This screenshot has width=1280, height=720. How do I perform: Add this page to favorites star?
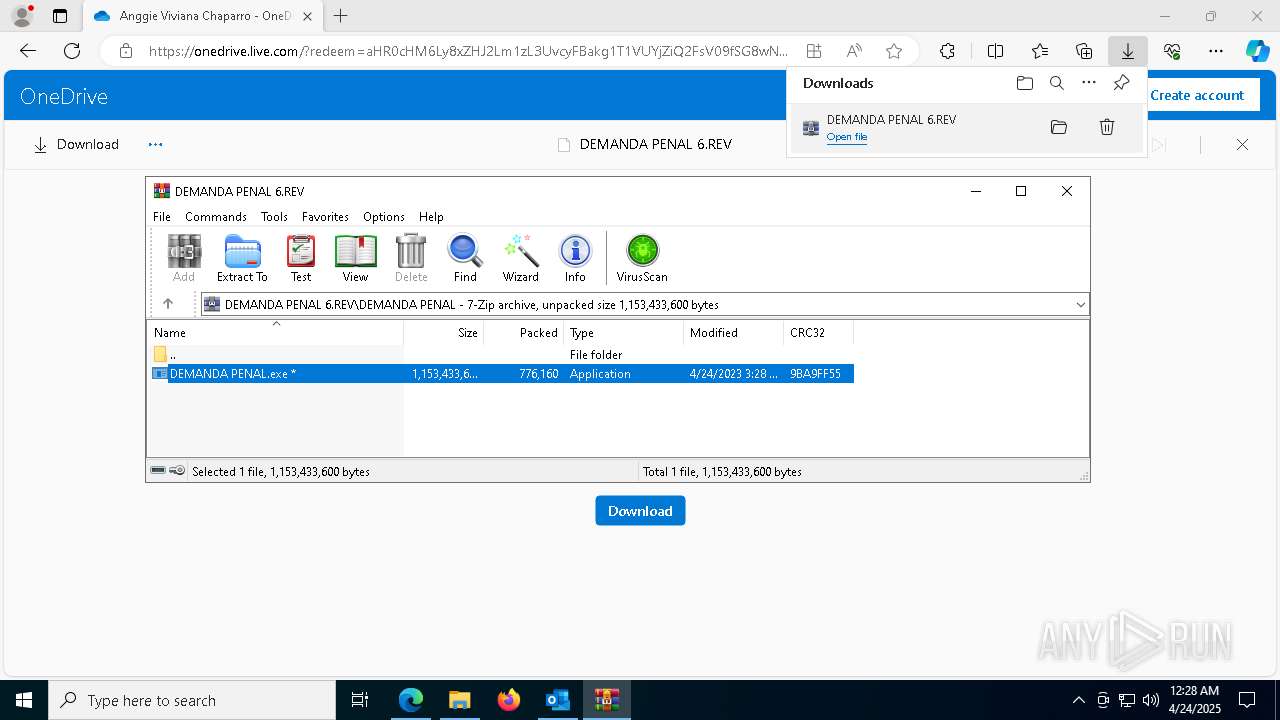(894, 51)
